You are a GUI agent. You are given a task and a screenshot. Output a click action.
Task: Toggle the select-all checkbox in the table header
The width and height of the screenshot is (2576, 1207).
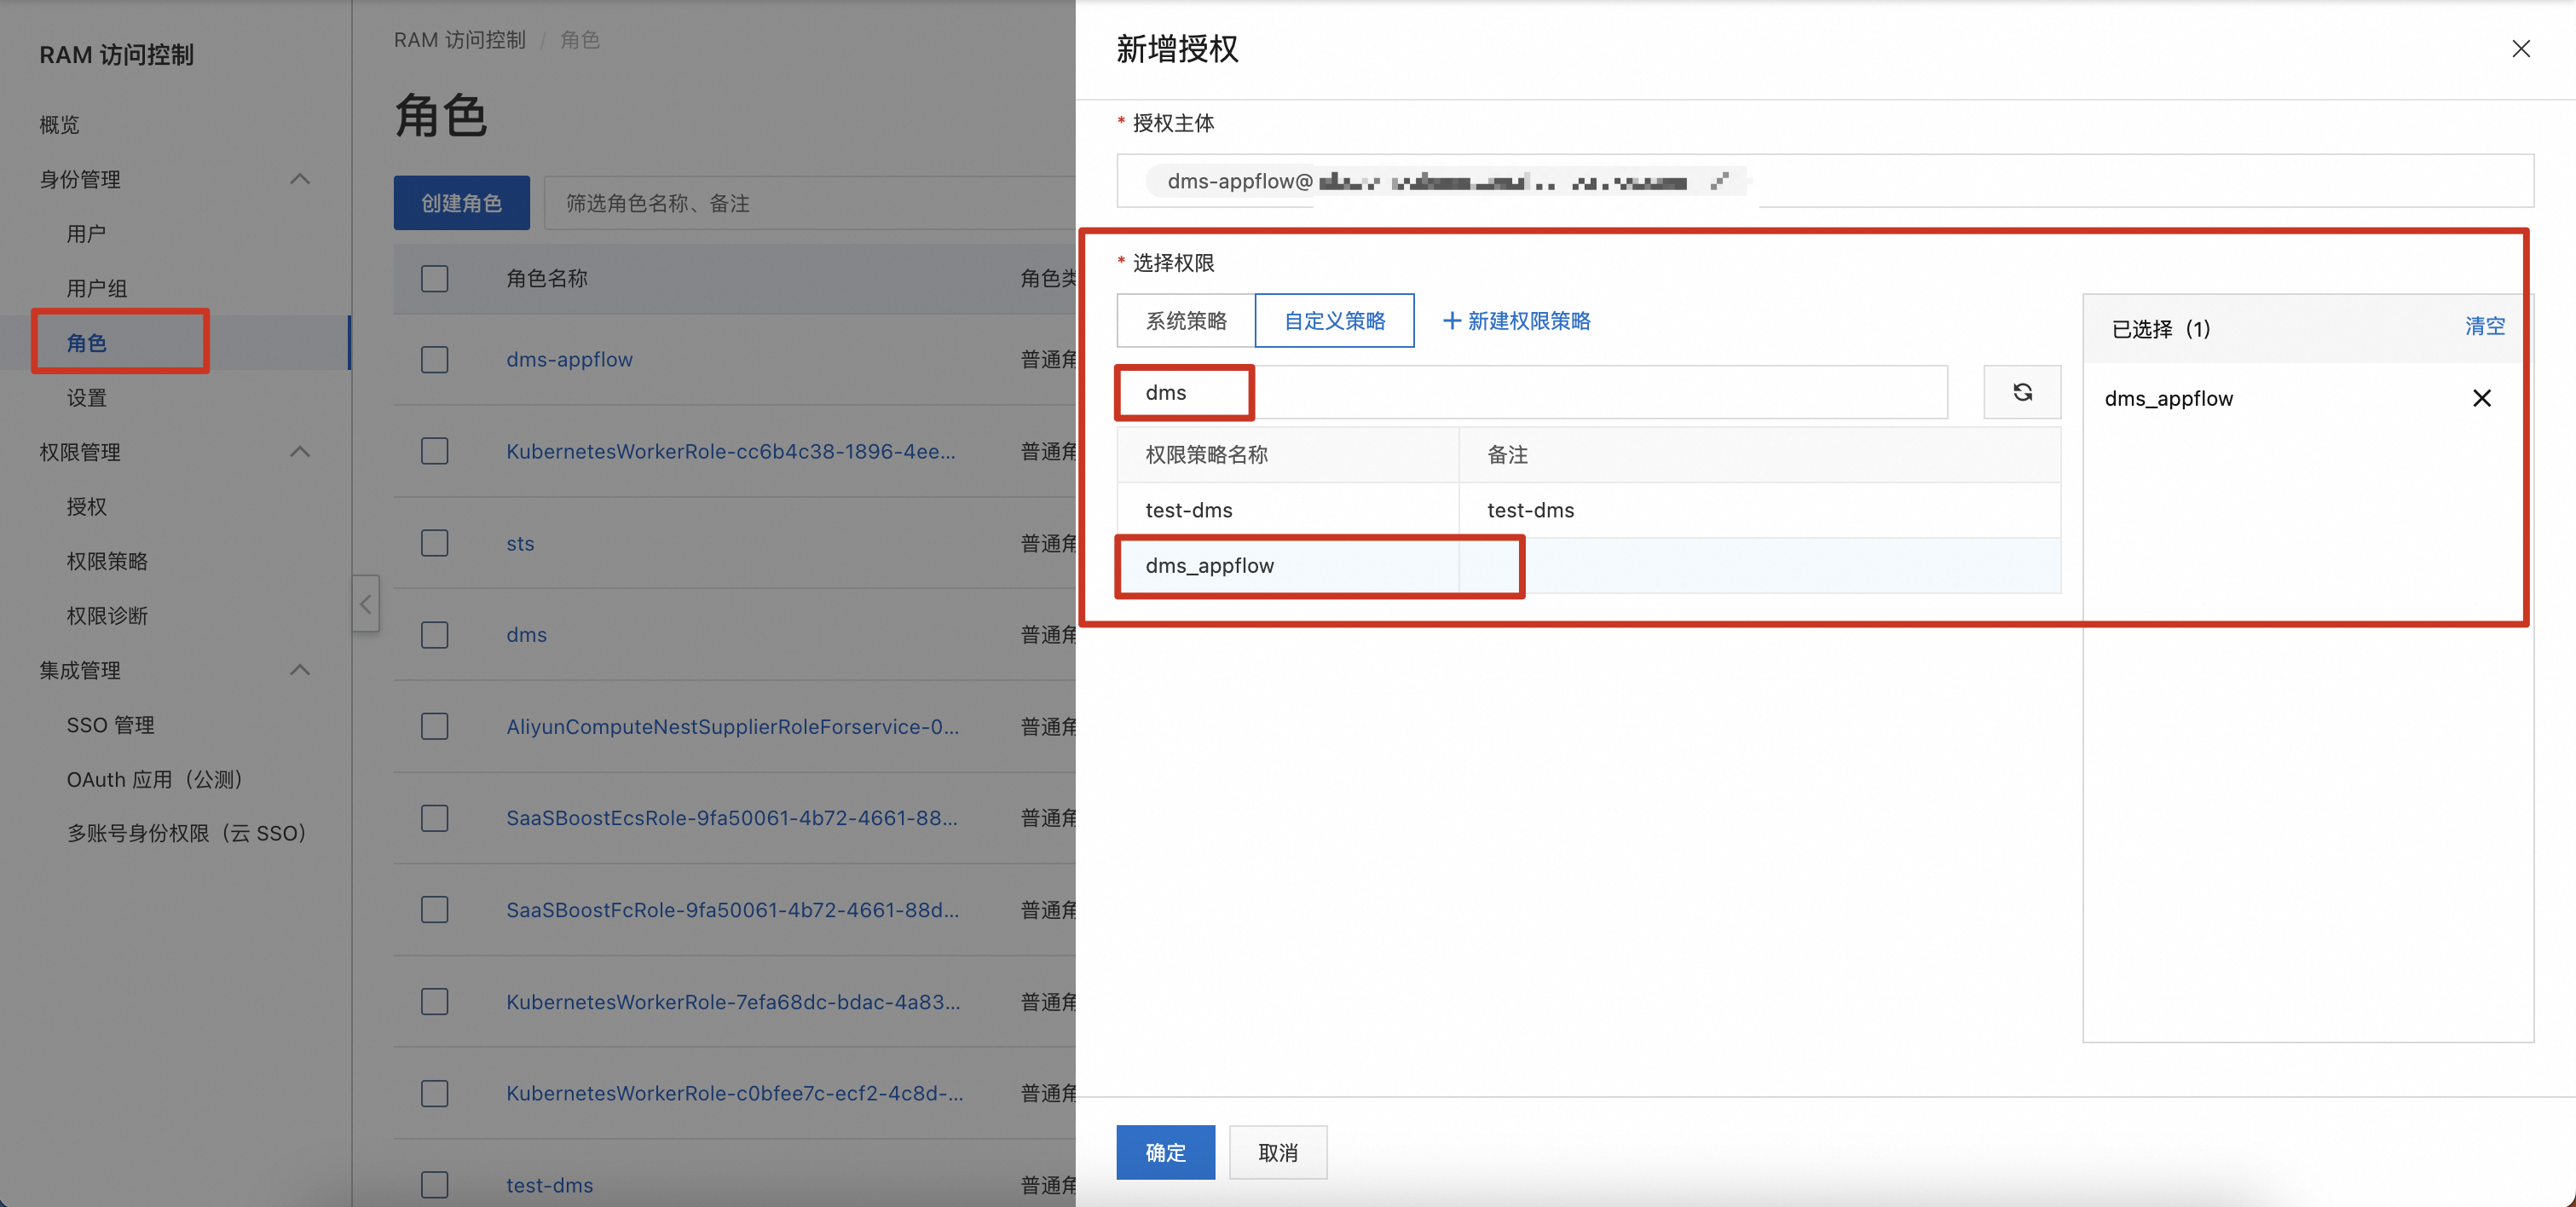434,278
